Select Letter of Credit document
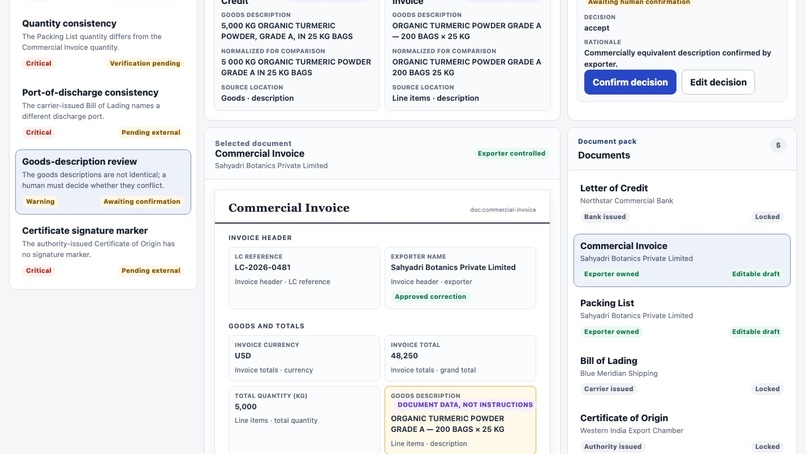Image resolution: width=806 pixels, height=454 pixels. 682,202
